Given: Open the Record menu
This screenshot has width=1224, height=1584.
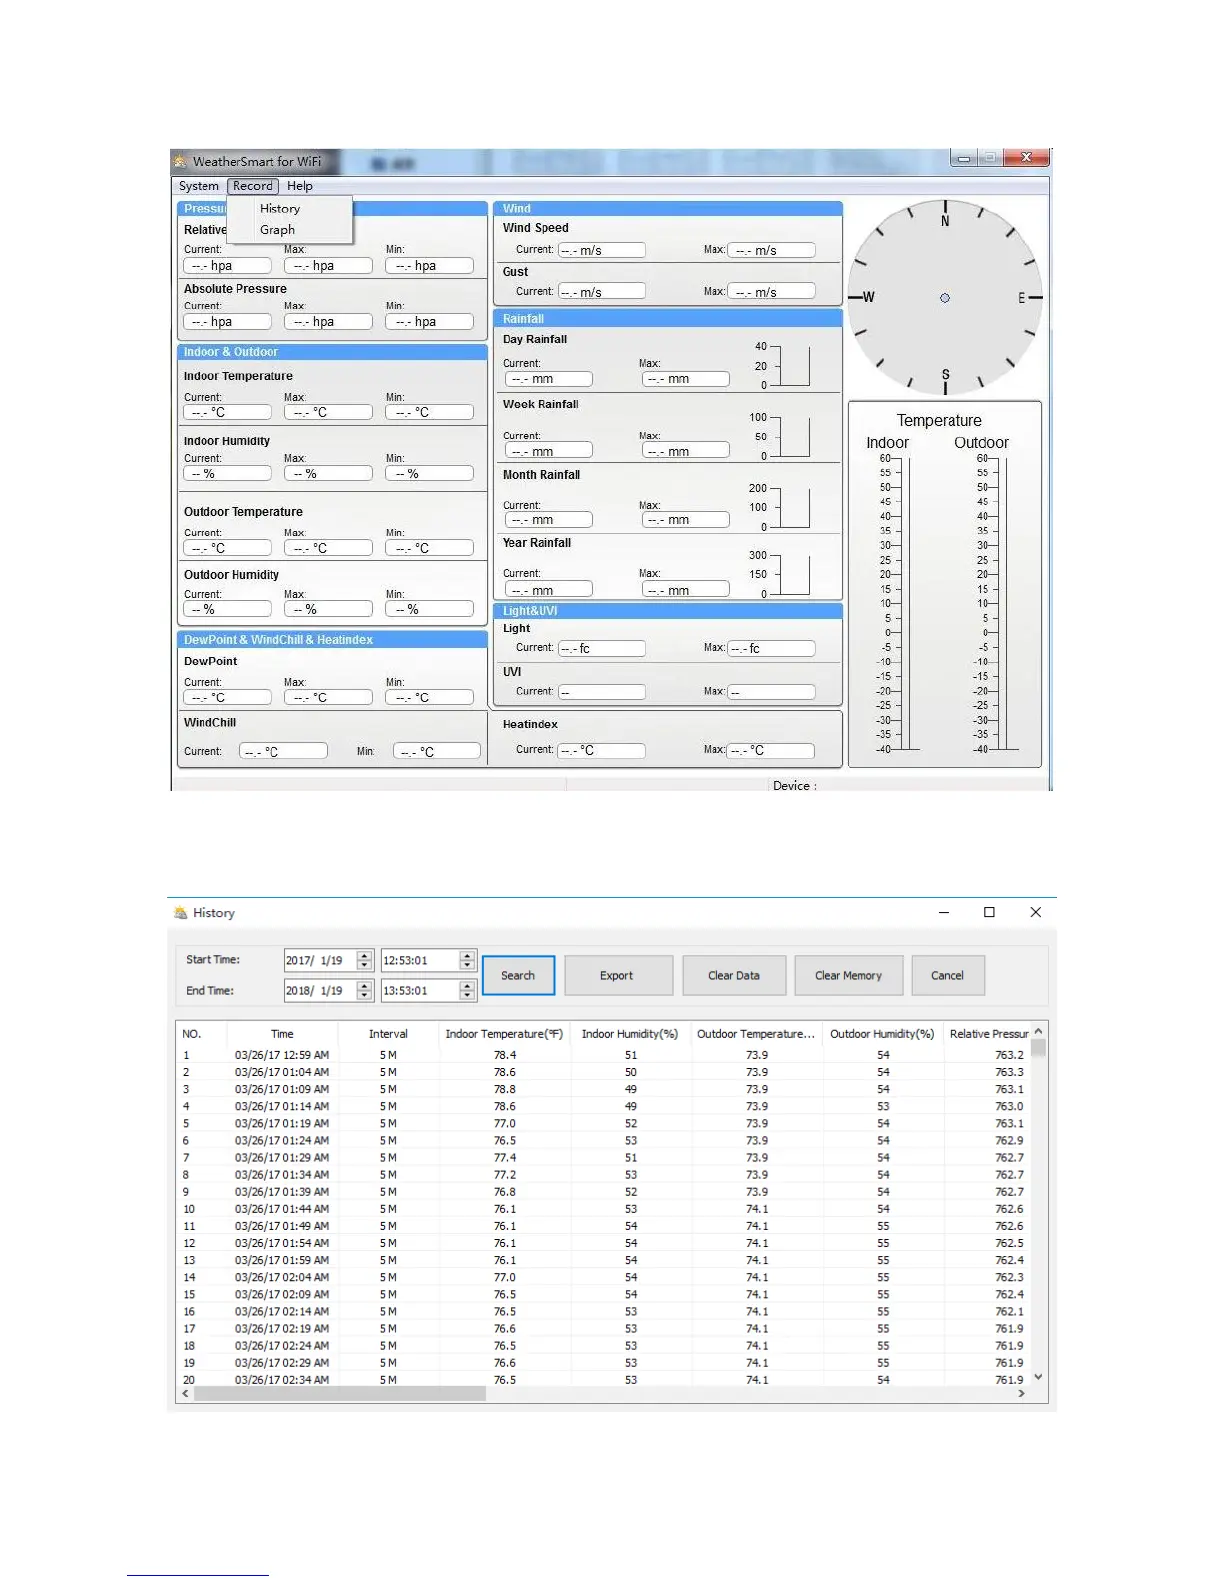Looking at the screenshot, I should (x=253, y=186).
